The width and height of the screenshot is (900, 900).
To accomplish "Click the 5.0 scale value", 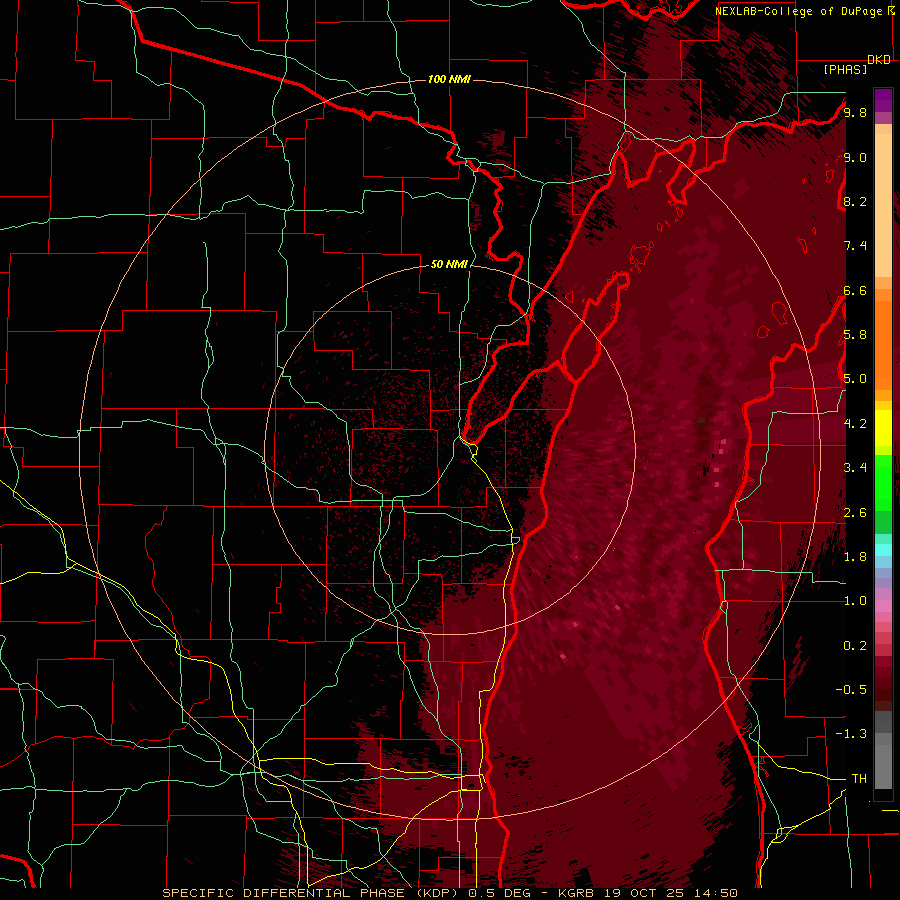I will (x=855, y=379).
